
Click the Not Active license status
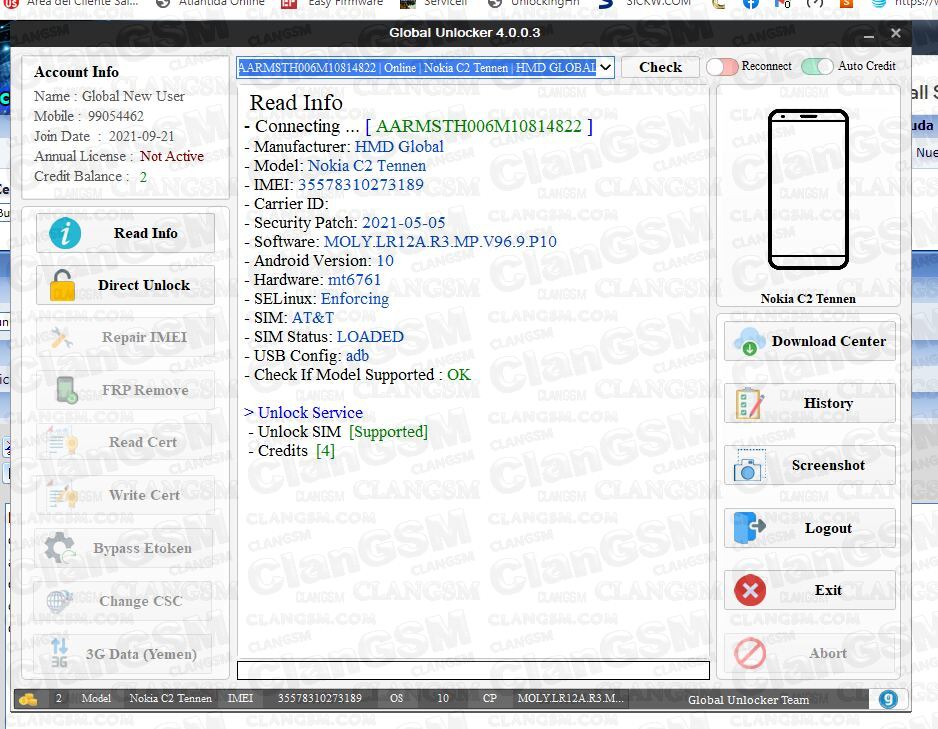coord(172,156)
